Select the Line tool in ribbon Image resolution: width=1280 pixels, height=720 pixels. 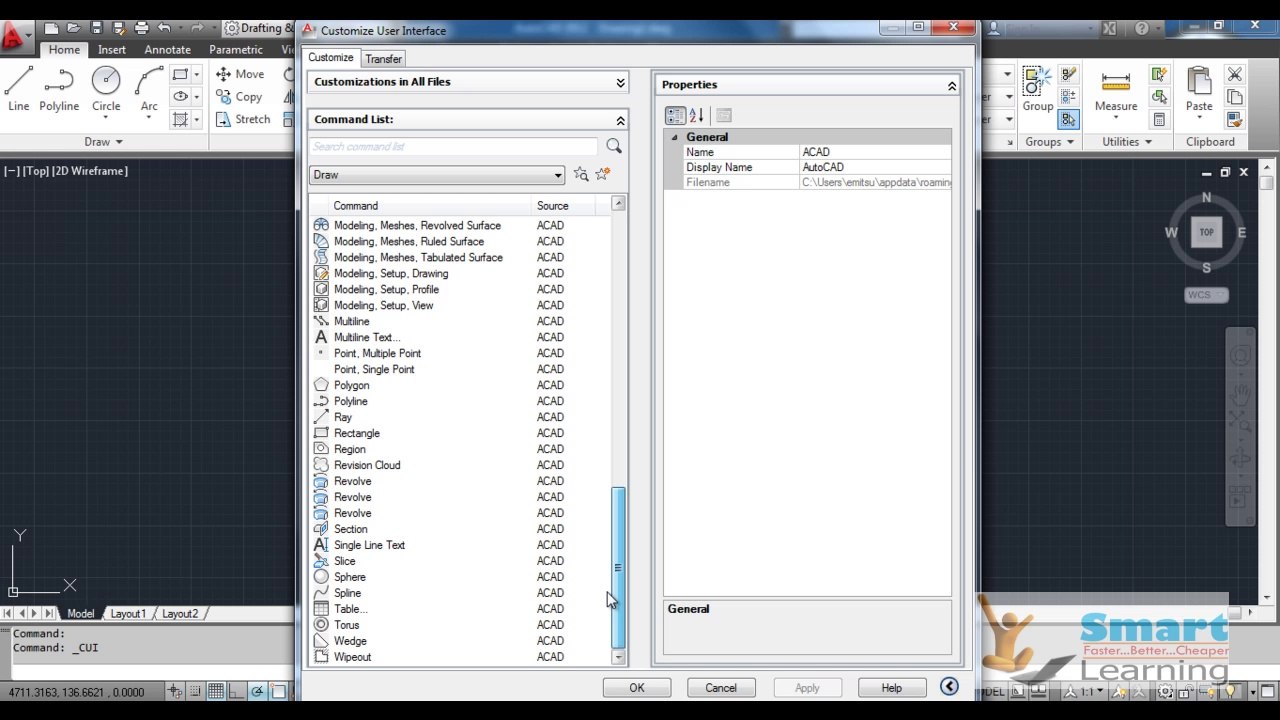click(18, 89)
